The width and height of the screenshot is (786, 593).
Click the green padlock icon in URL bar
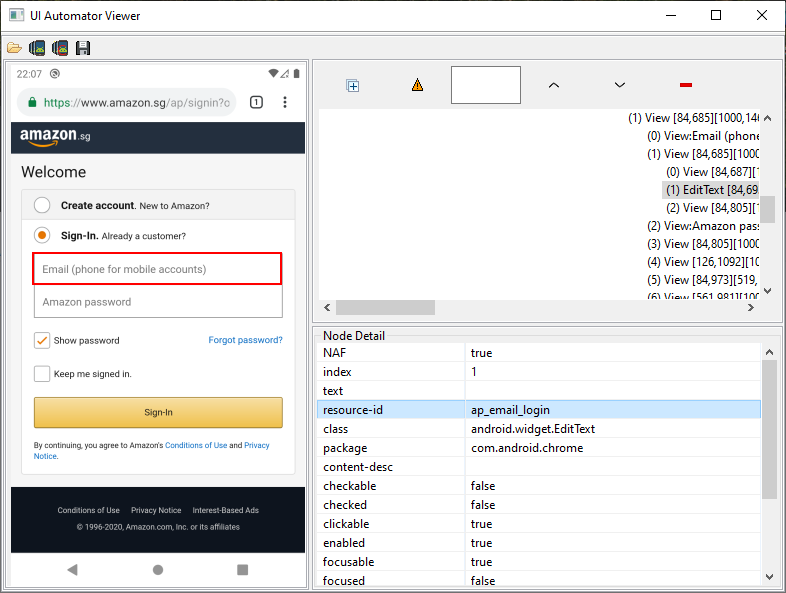[32, 102]
